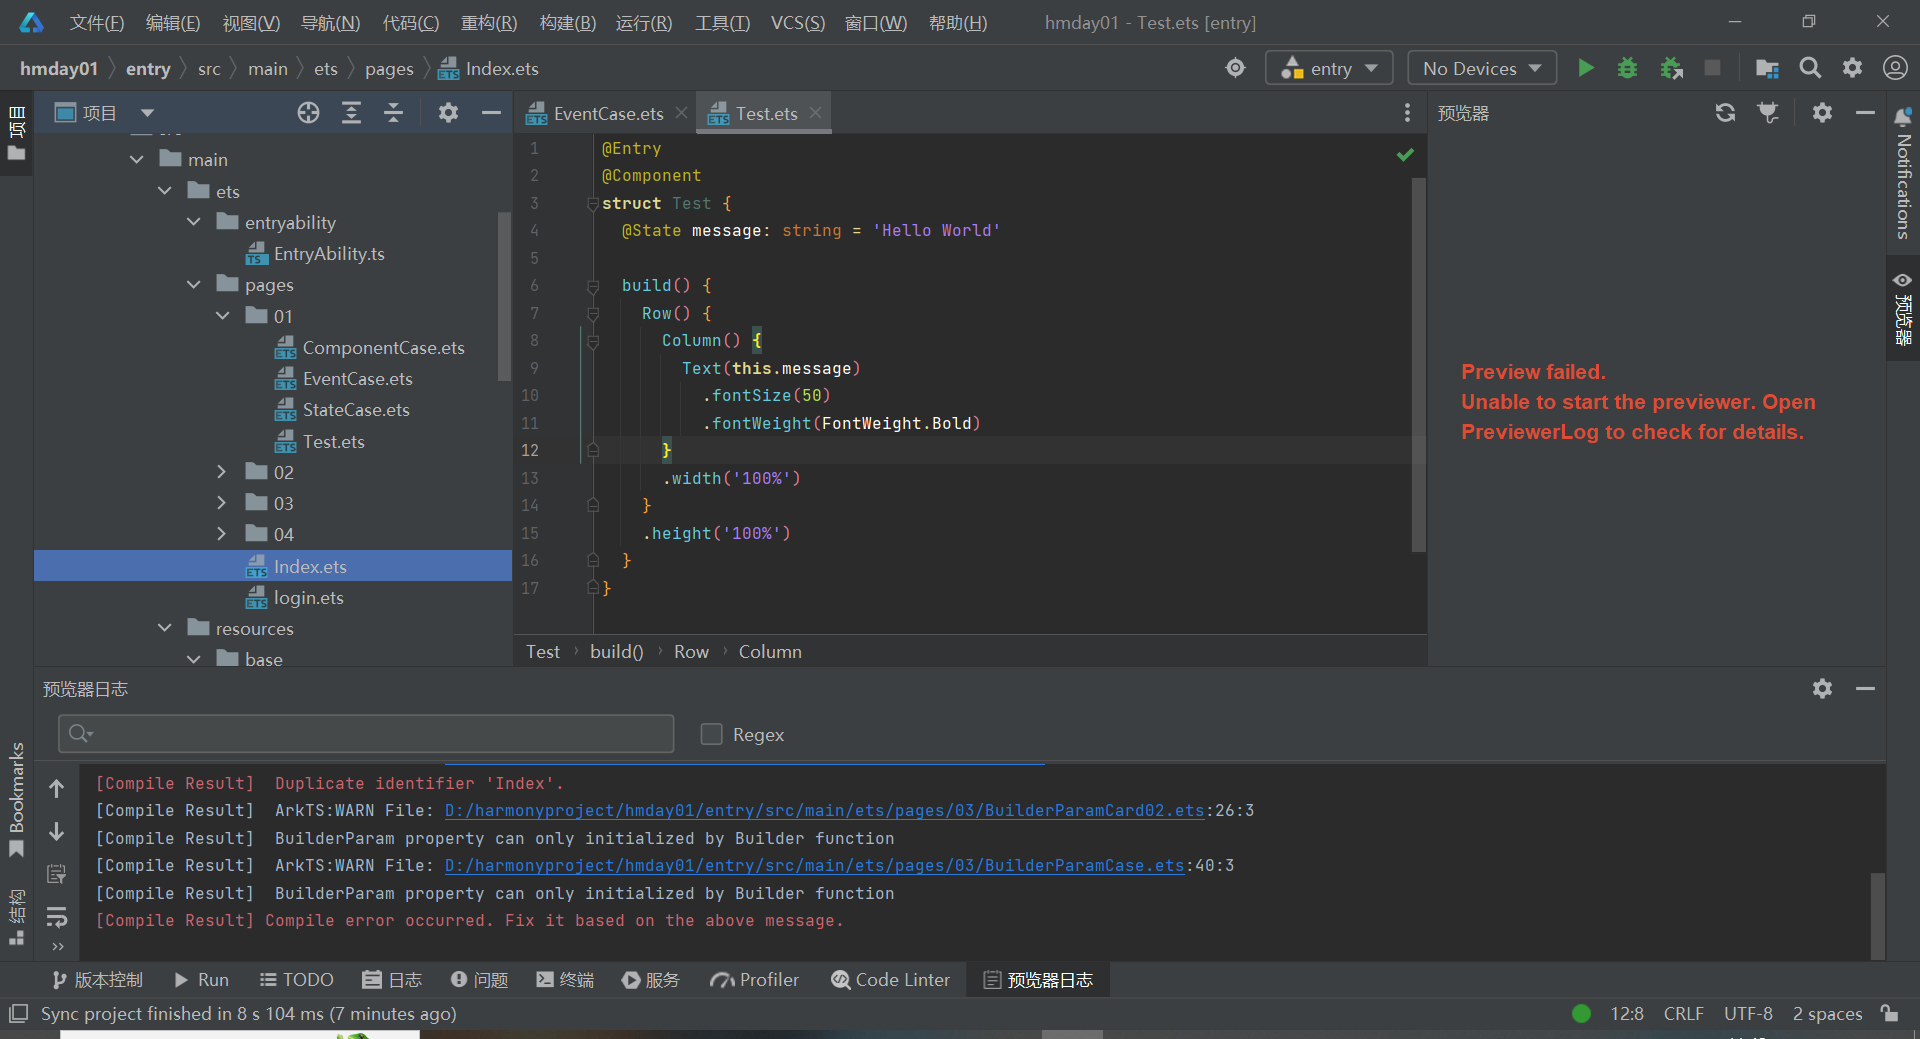Click UTF-8 encoding in status bar

[1748, 1014]
